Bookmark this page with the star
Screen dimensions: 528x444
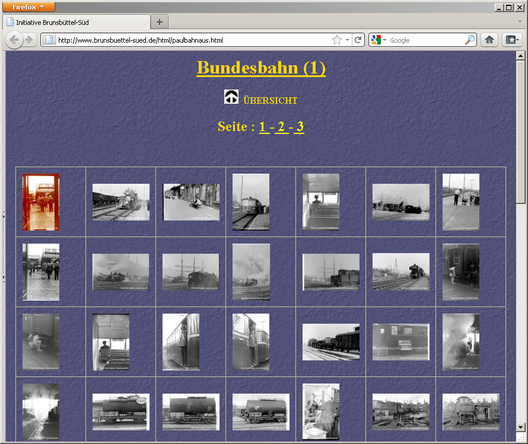(x=337, y=40)
